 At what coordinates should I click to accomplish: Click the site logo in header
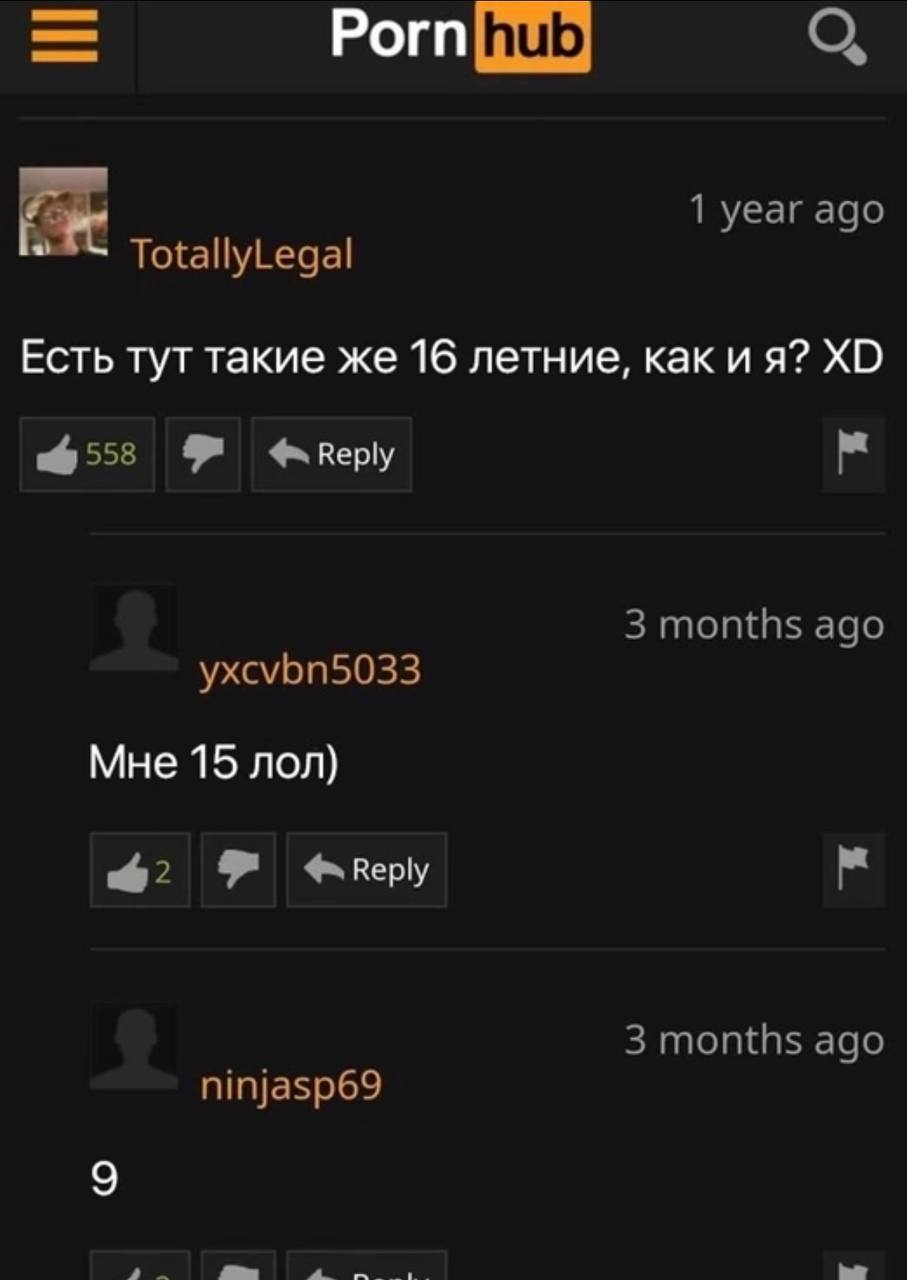coord(460,38)
